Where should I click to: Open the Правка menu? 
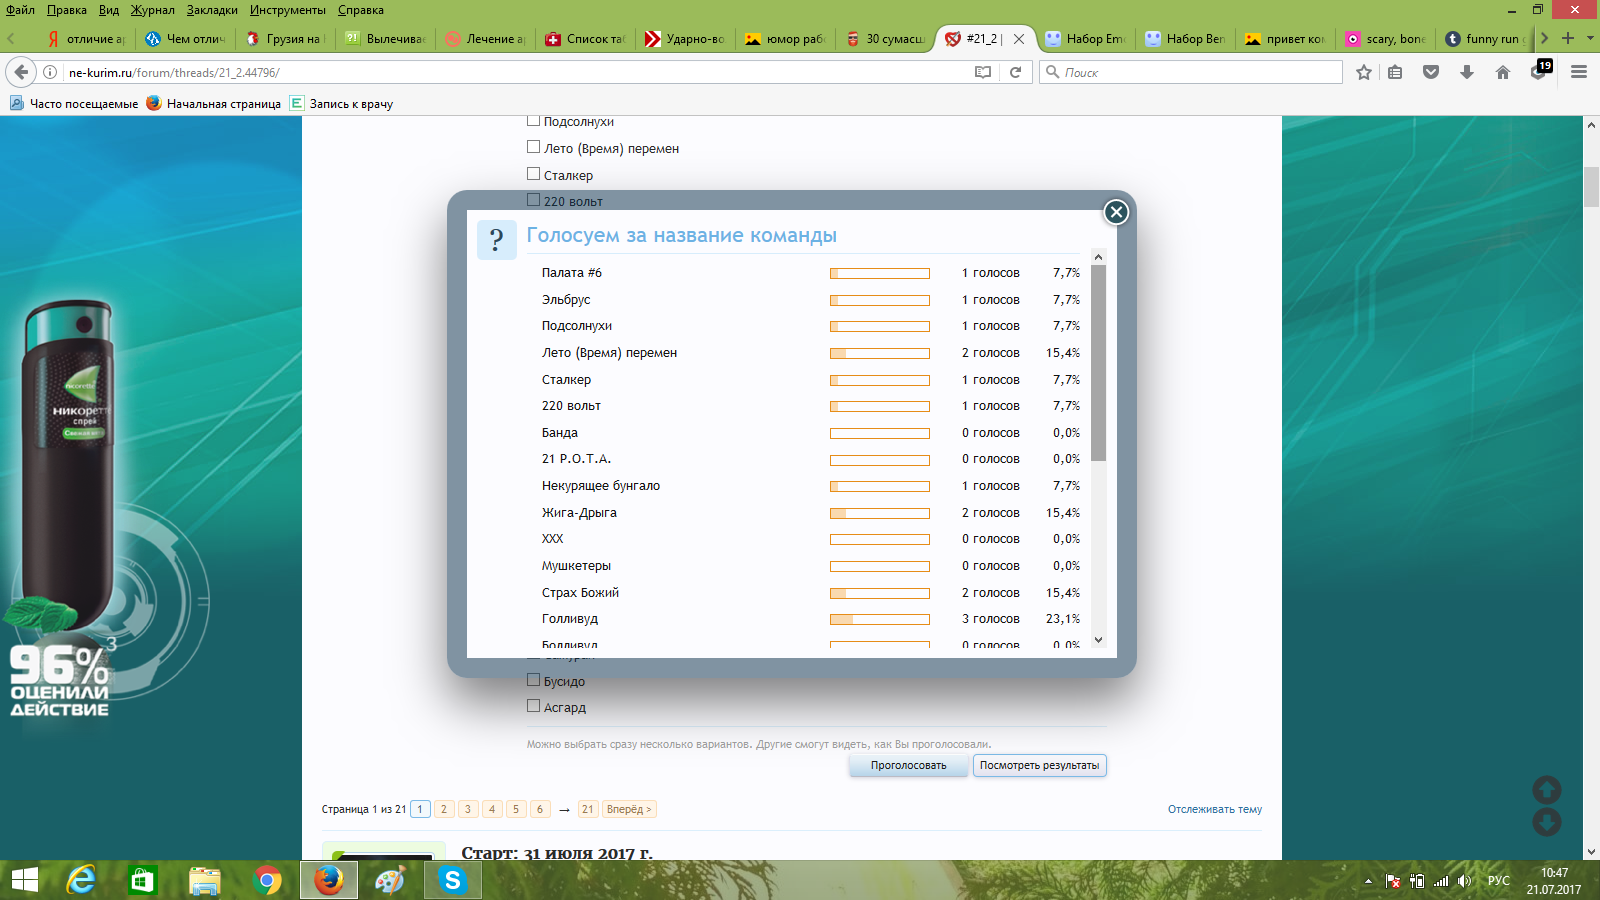[67, 10]
